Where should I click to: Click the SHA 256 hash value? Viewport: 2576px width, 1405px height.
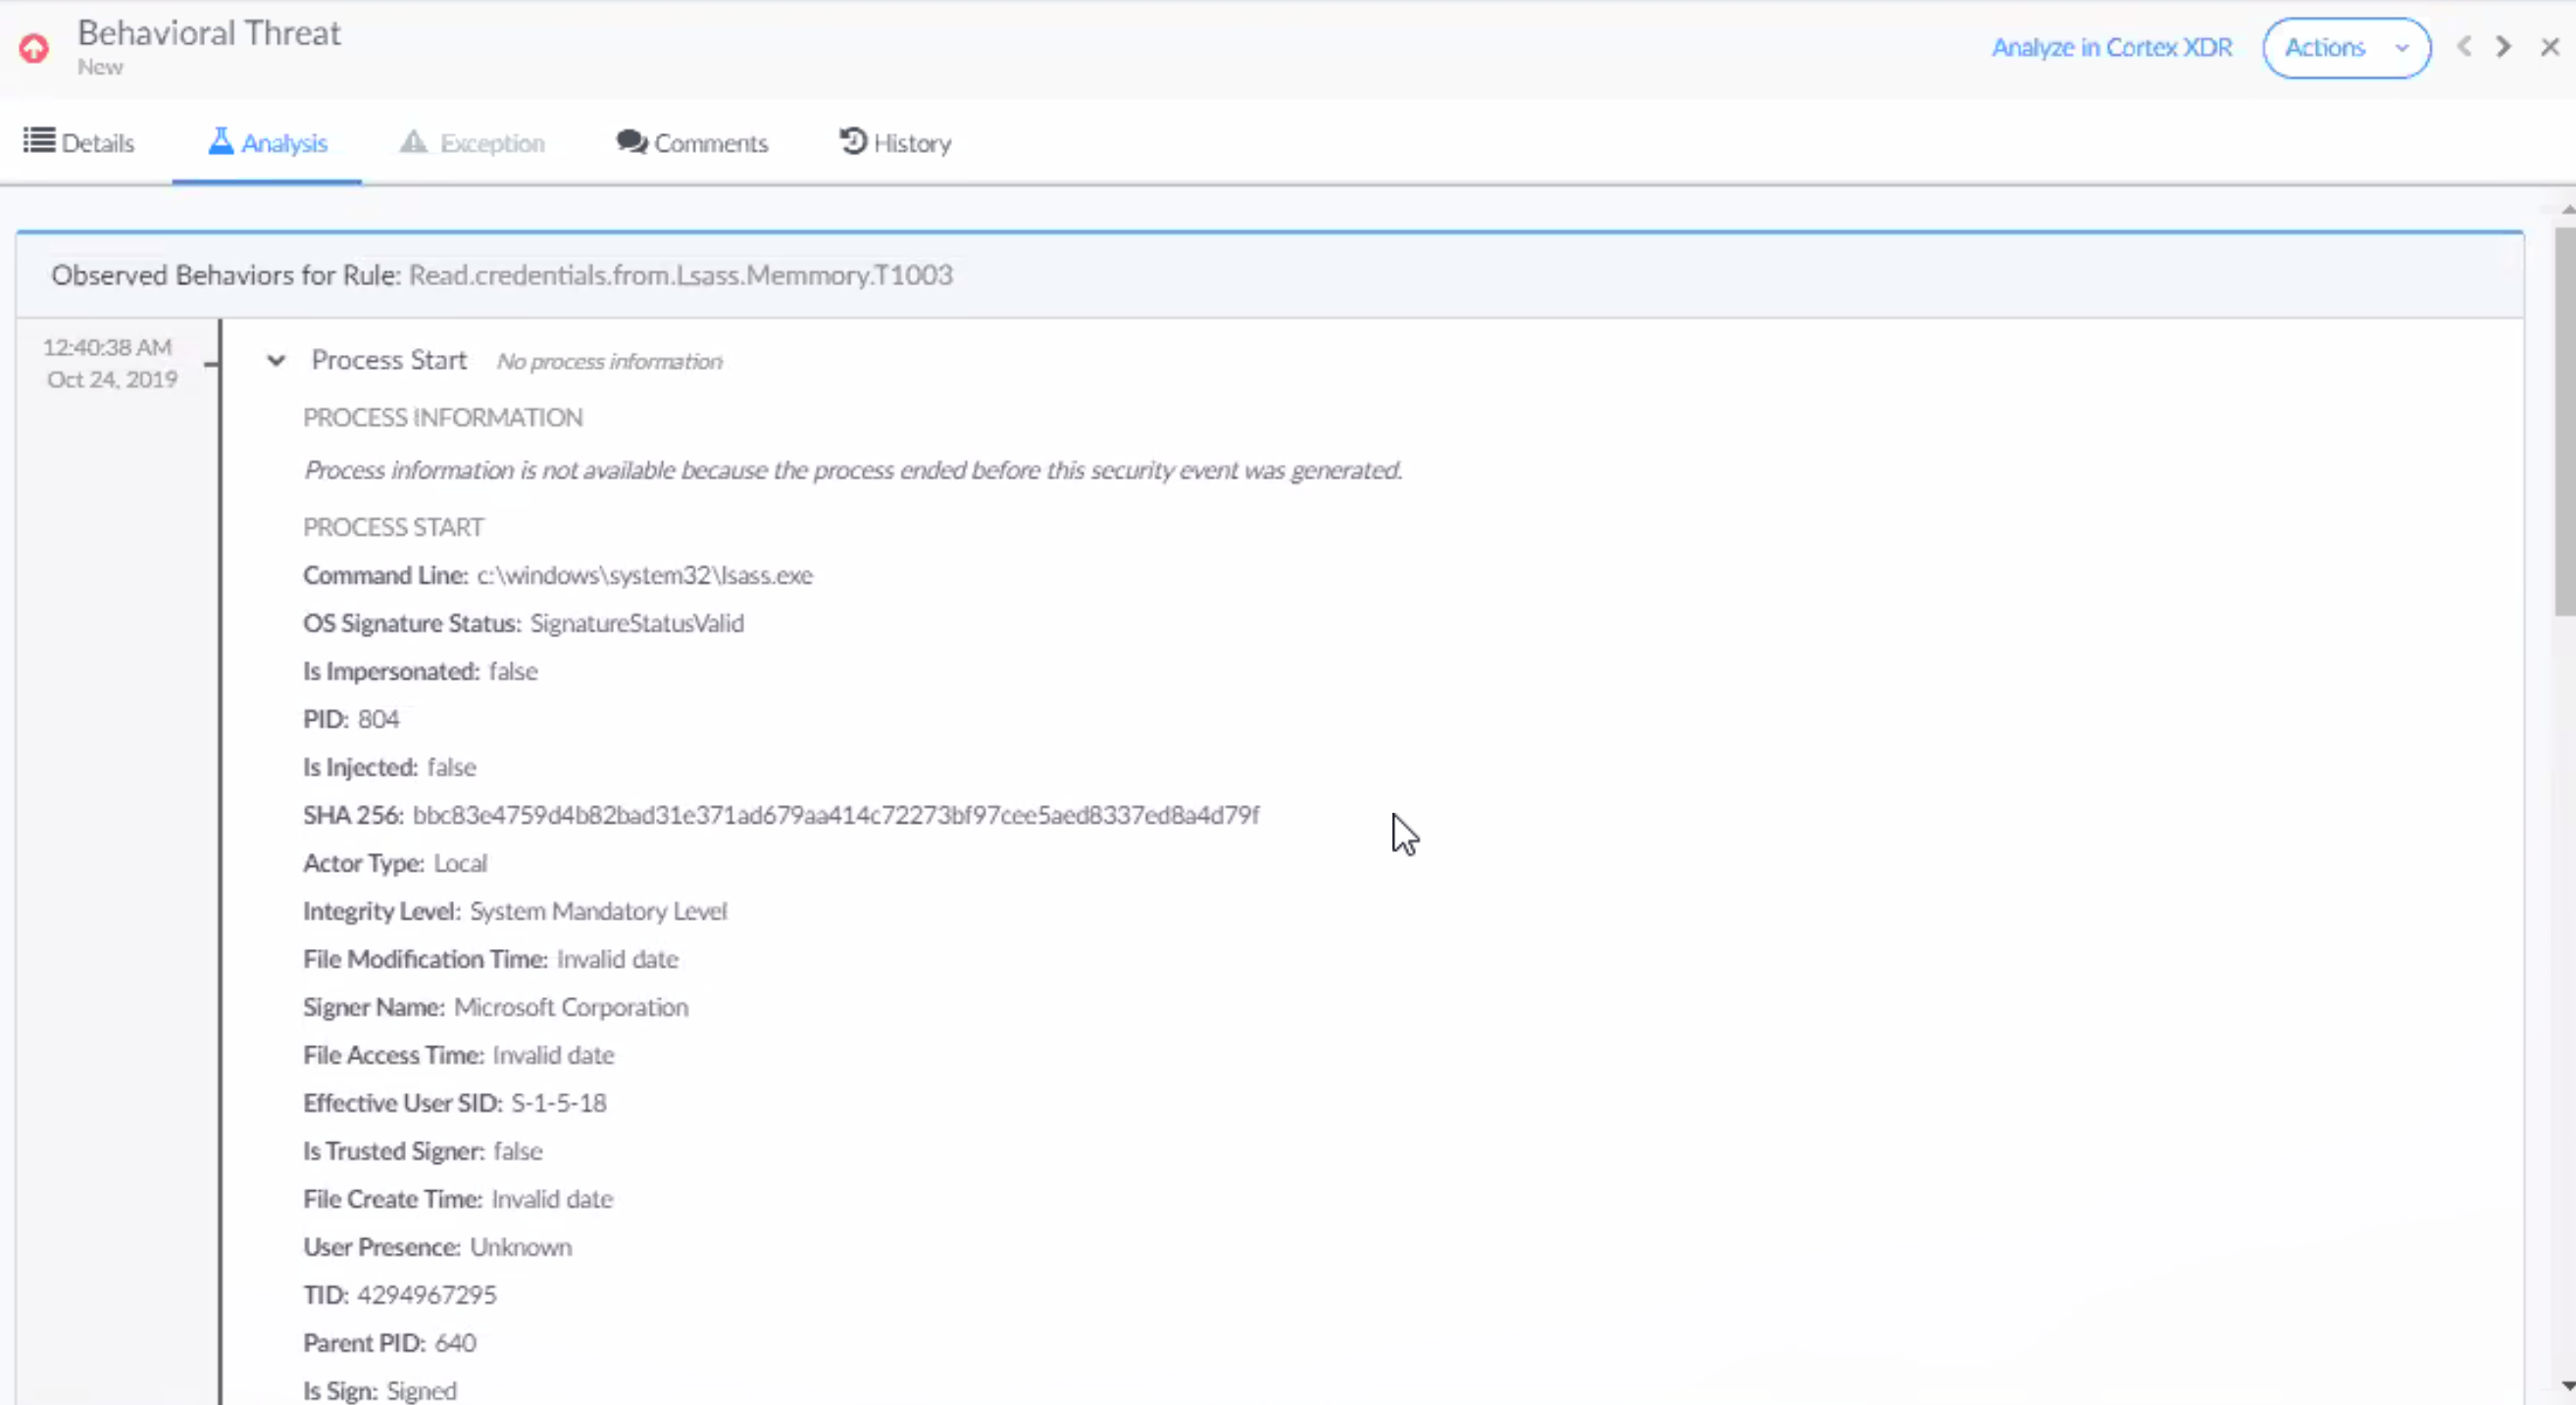[836, 815]
